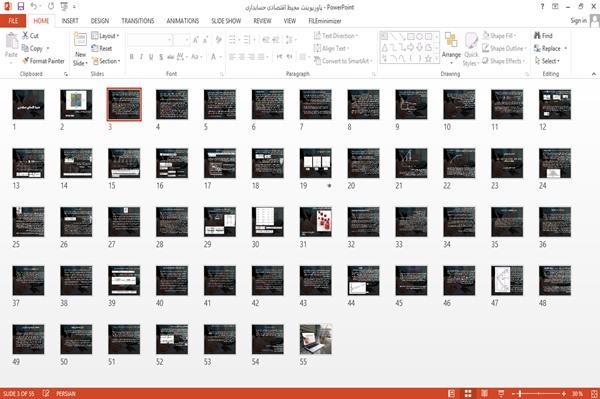
Task: Click zoom out minus button
Action: [x=514, y=393]
